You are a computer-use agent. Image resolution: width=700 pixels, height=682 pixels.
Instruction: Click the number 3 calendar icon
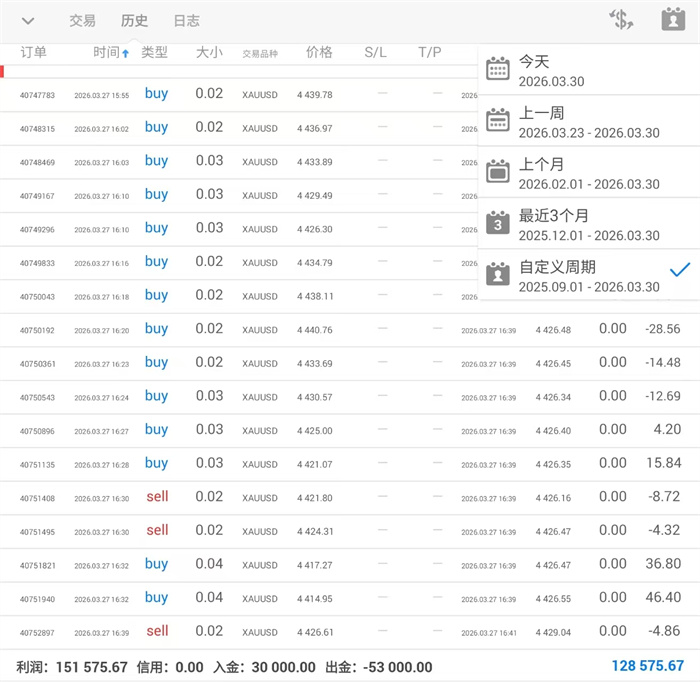coord(498,222)
